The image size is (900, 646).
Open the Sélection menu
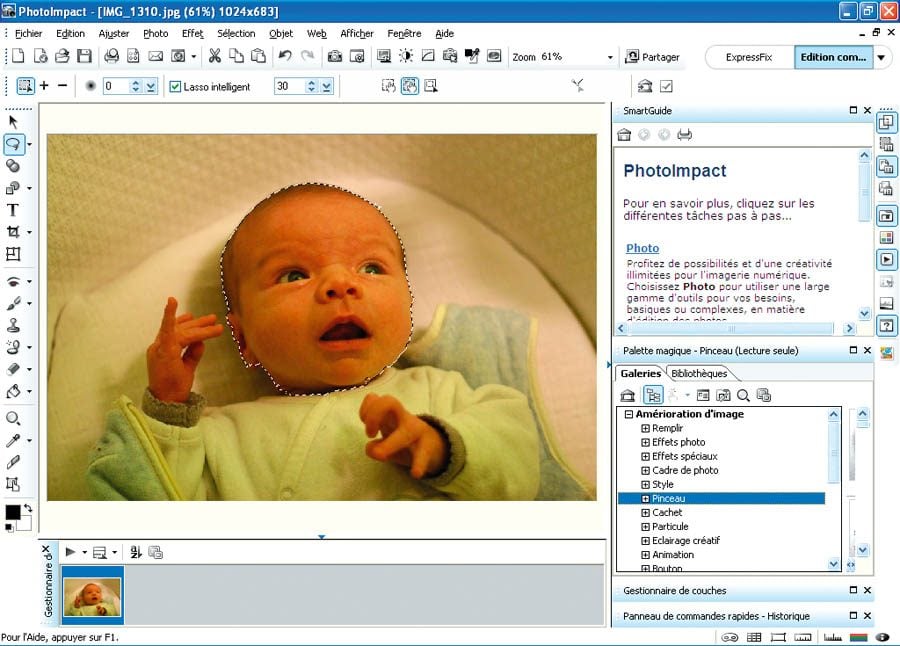point(236,33)
